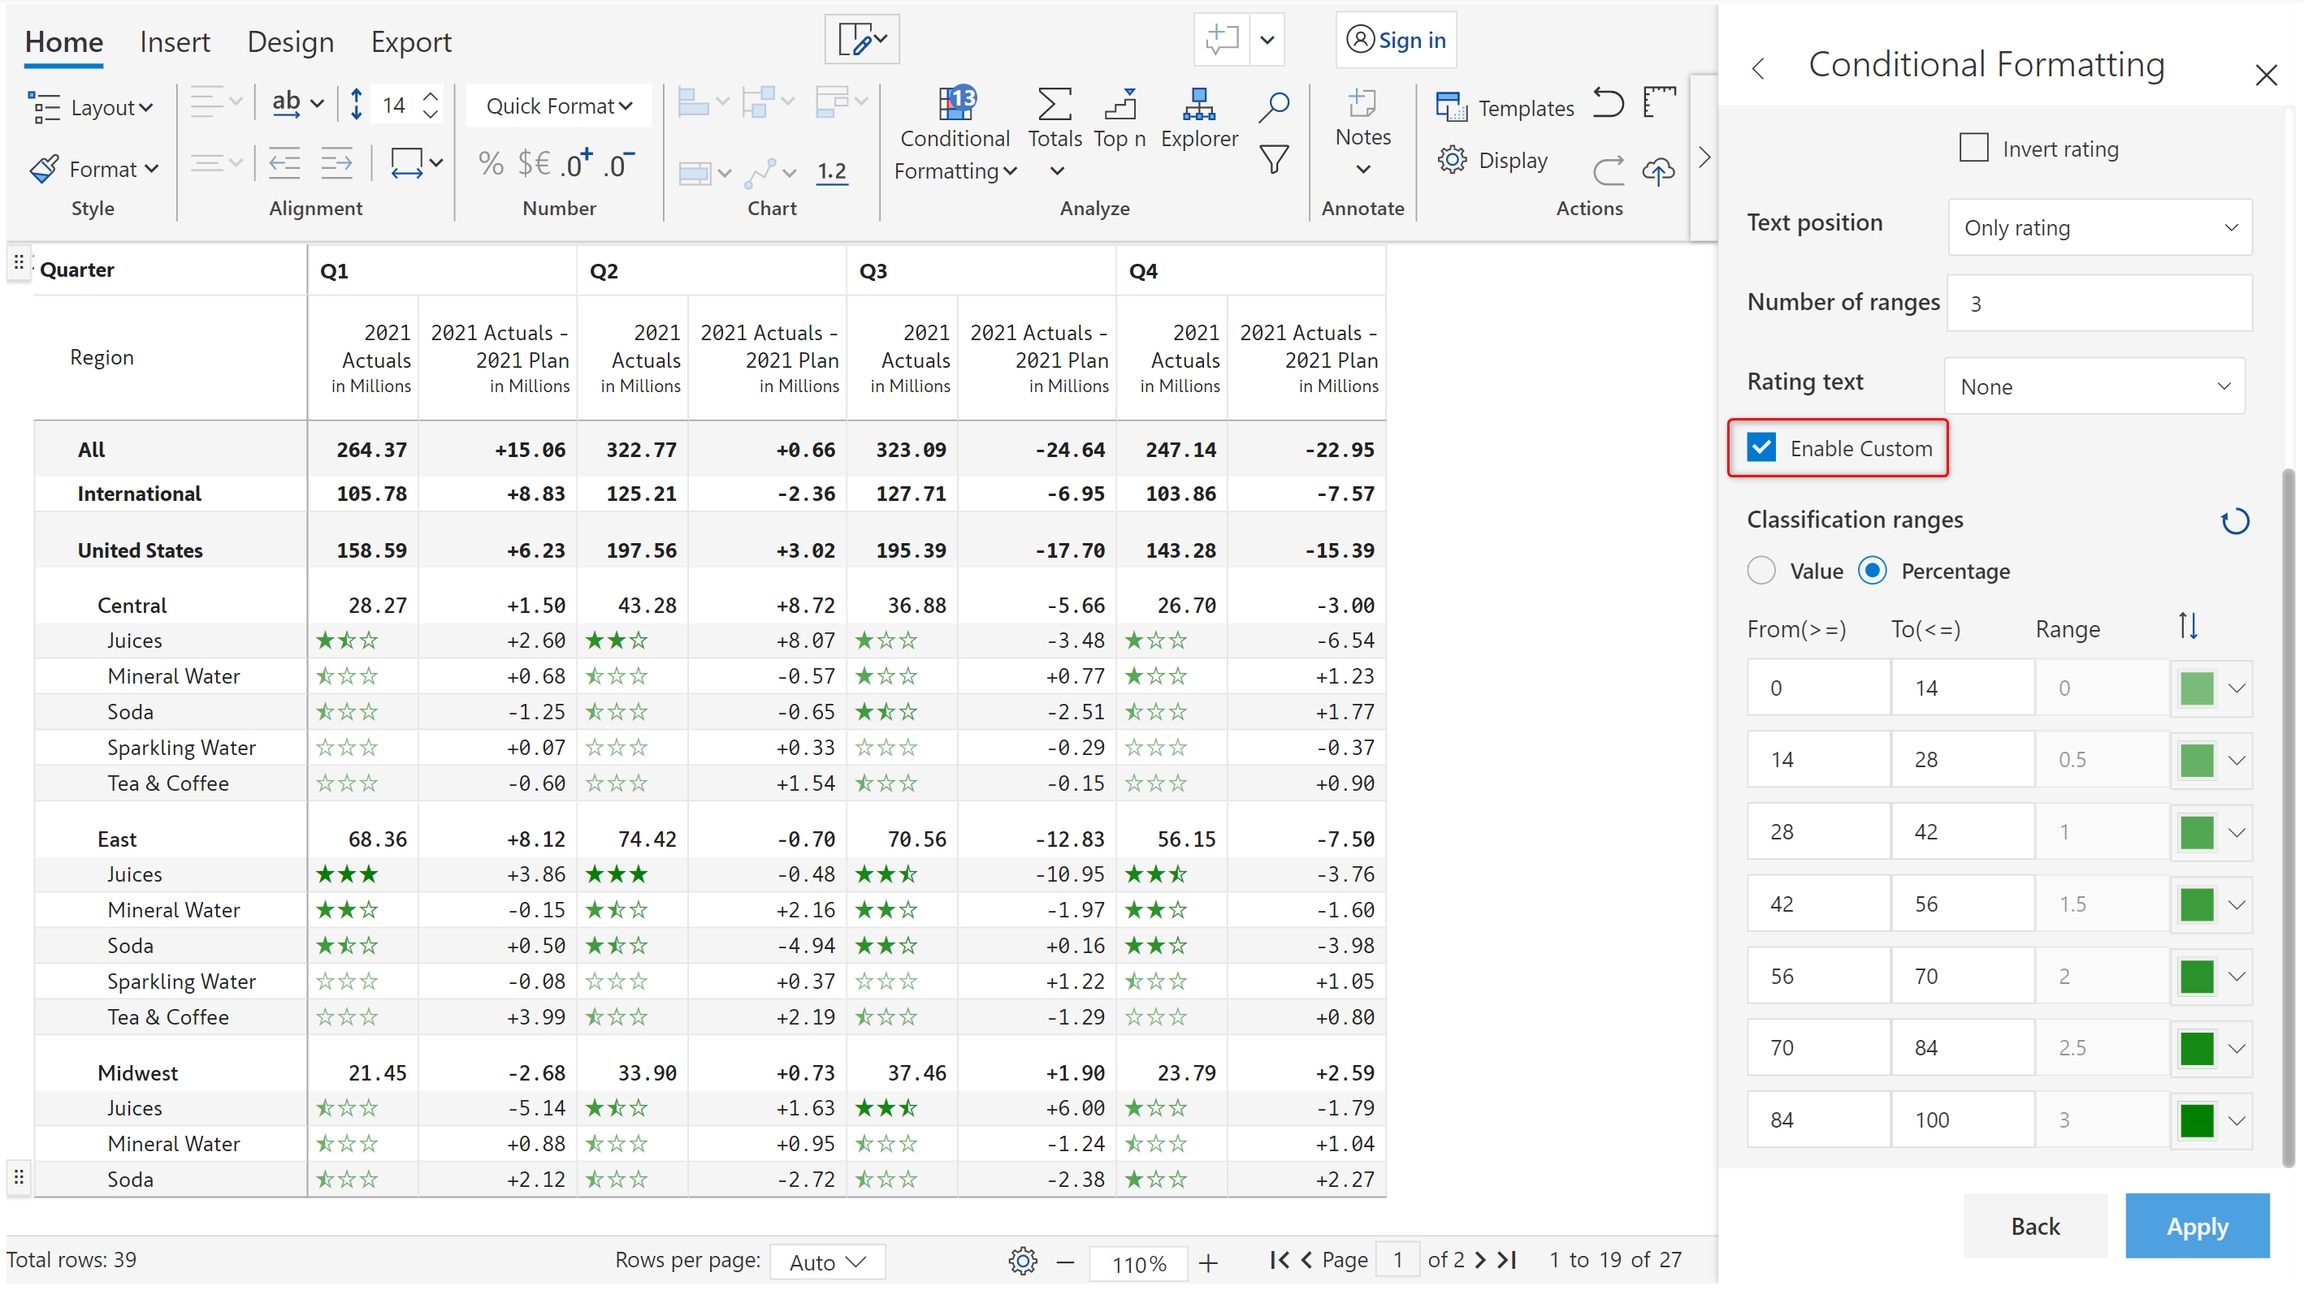Open the Explorer hierarchy tool
The image size is (2304, 1290).
click(x=1198, y=105)
